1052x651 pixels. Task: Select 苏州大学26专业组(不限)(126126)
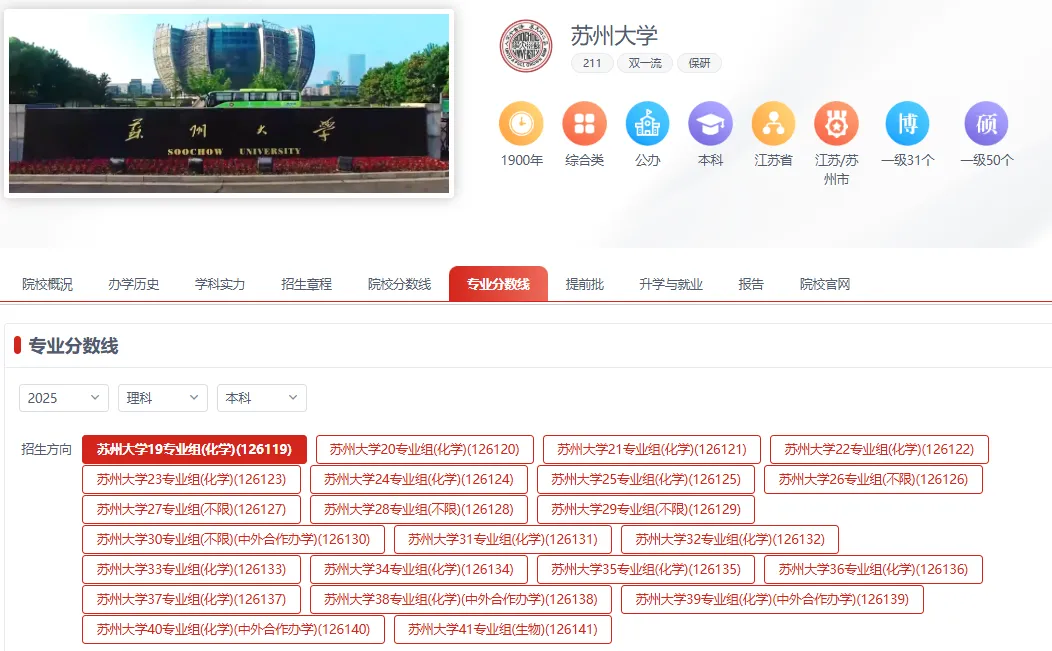pyautogui.click(x=874, y=479)
